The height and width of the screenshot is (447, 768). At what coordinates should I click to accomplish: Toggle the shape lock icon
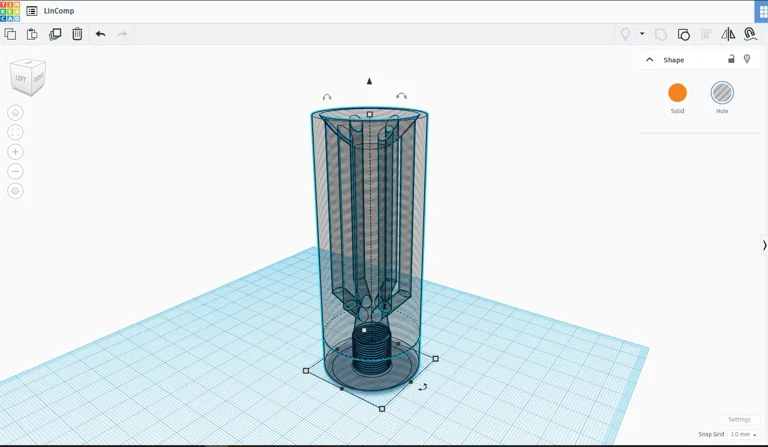[x=731, y=59]
